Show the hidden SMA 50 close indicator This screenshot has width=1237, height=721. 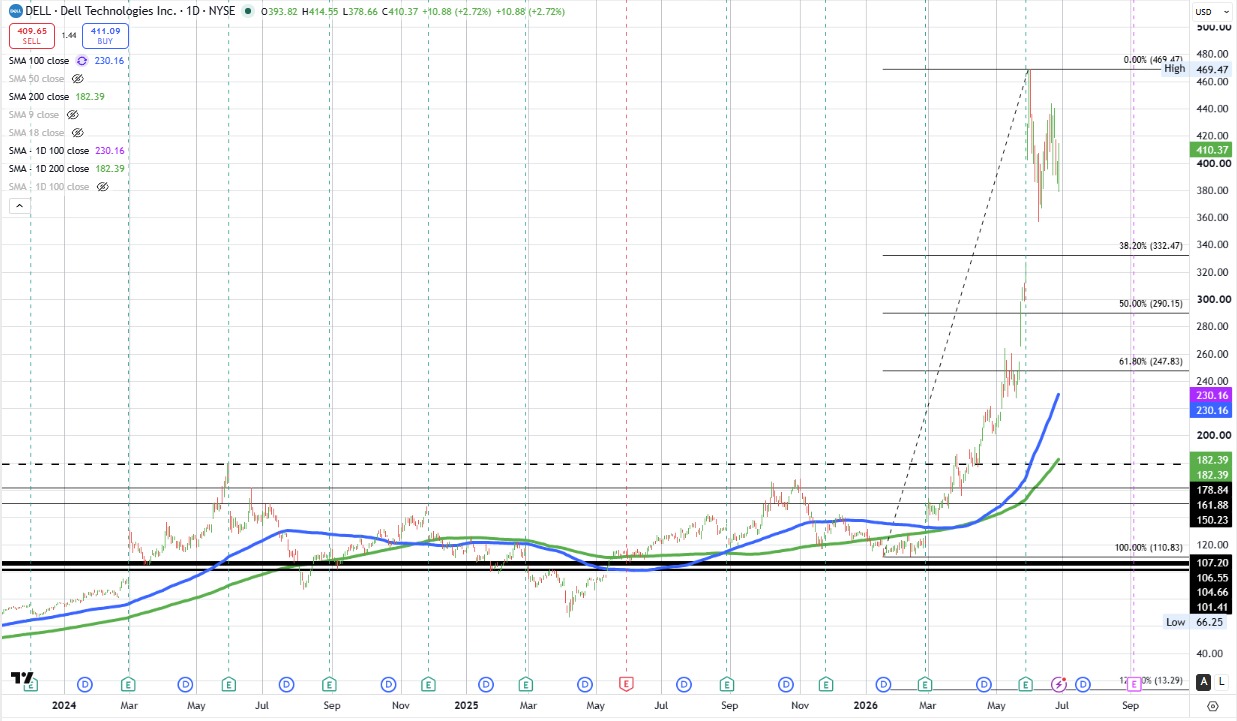click(x=77, y=79)
